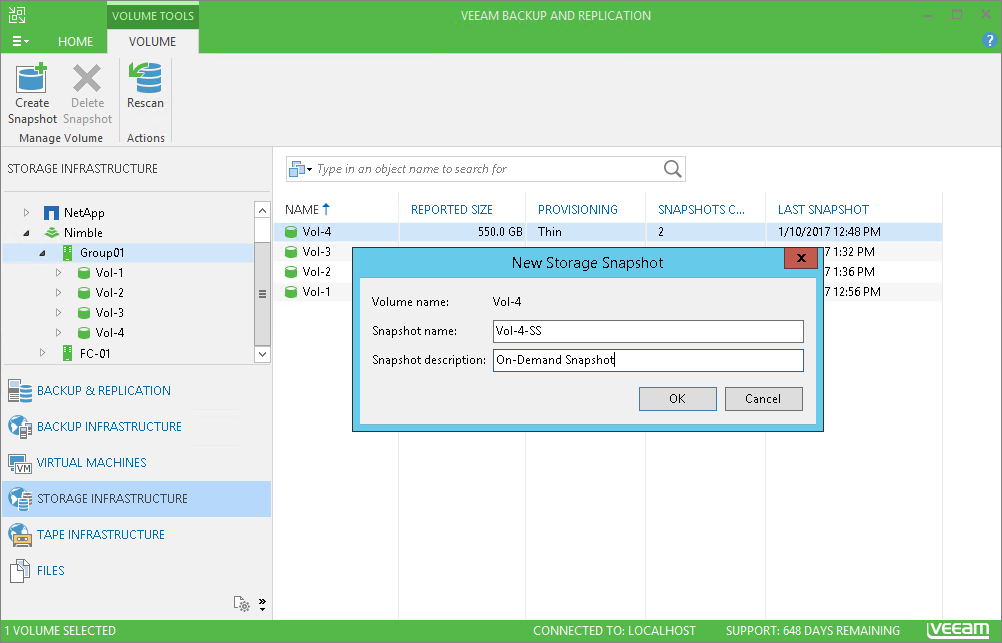Open the search scope dropdown
Viewport: 1002px width, 643px height.
point(301,169)
